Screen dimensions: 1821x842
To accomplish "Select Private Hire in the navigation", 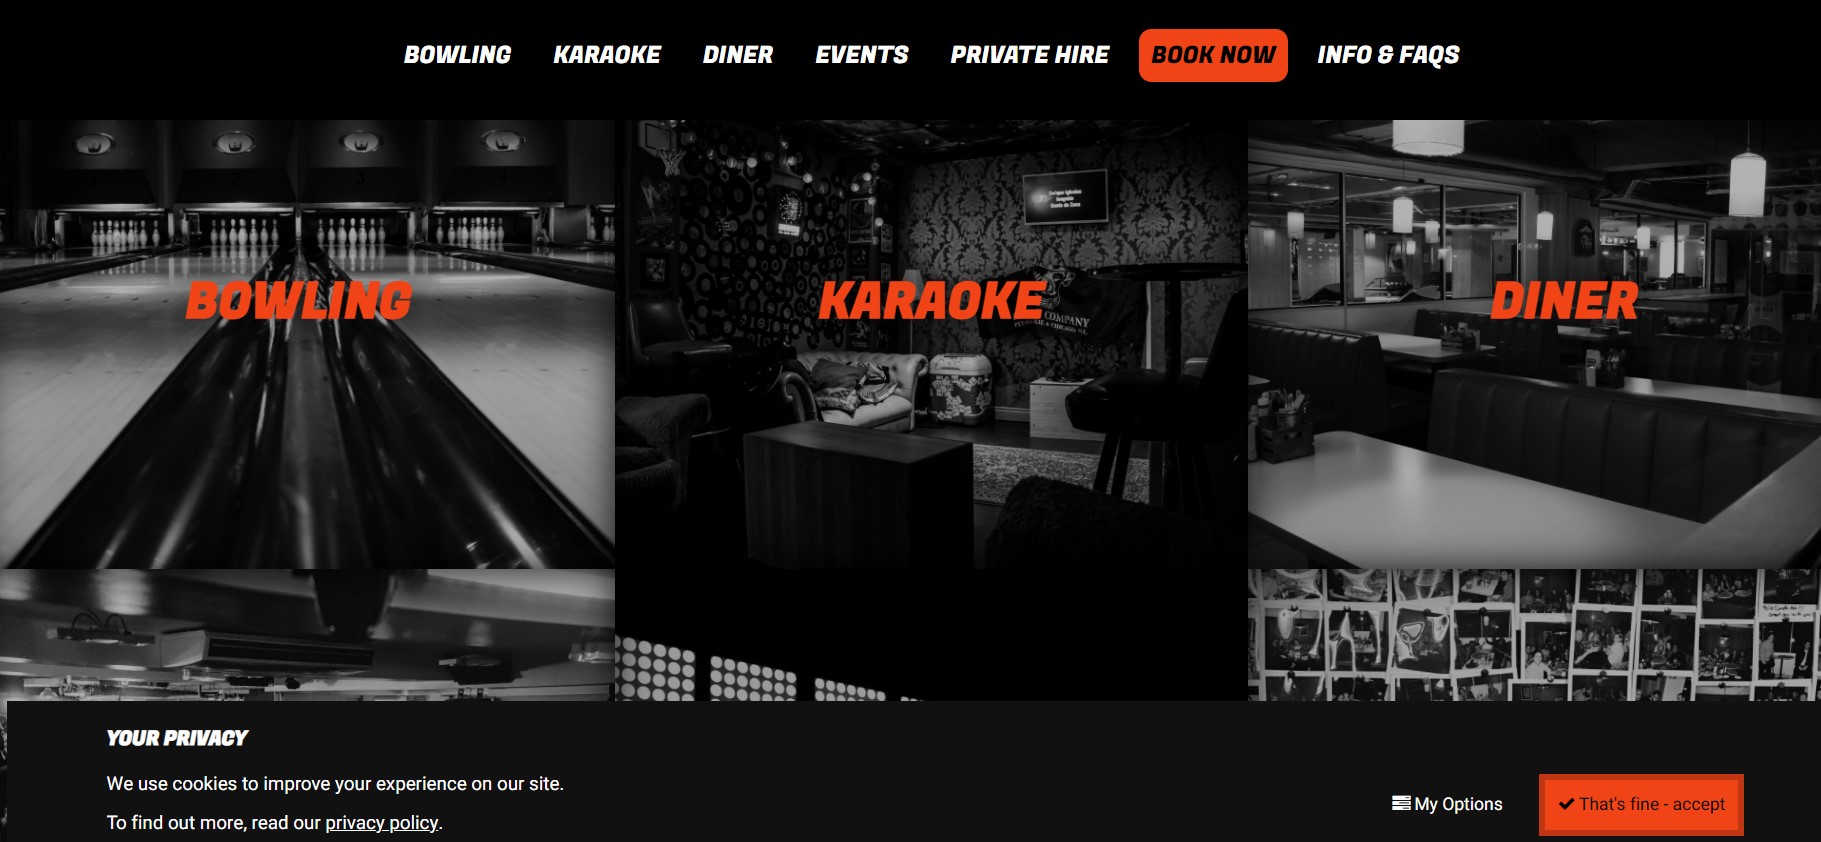I will [x=1030, y=55].
